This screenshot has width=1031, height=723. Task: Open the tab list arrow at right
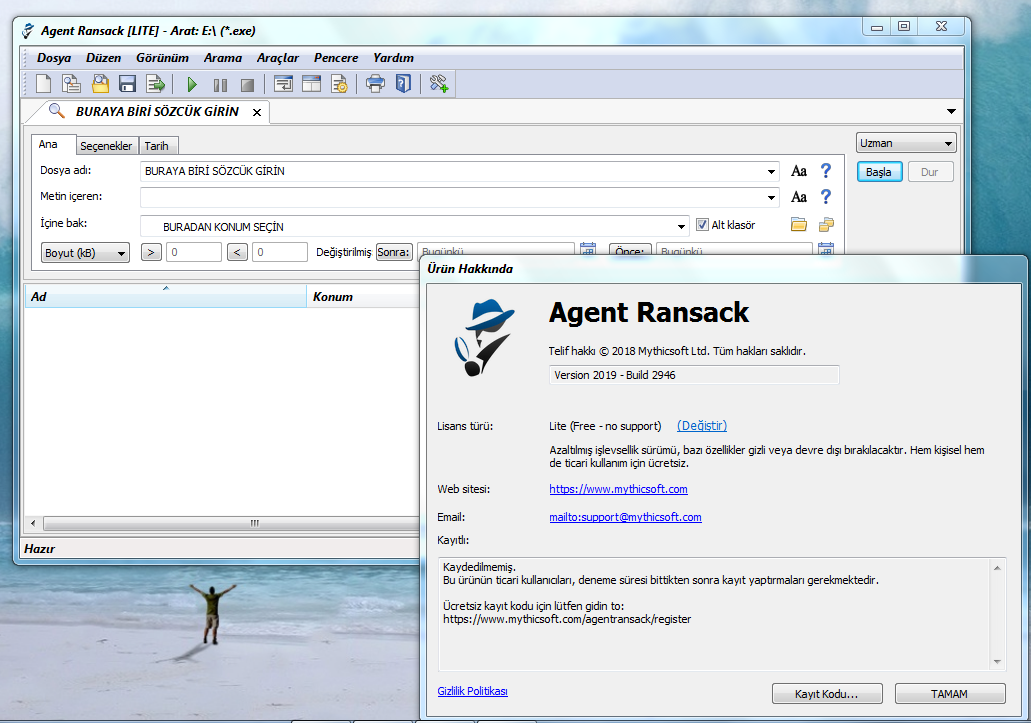tap(951, 111)
